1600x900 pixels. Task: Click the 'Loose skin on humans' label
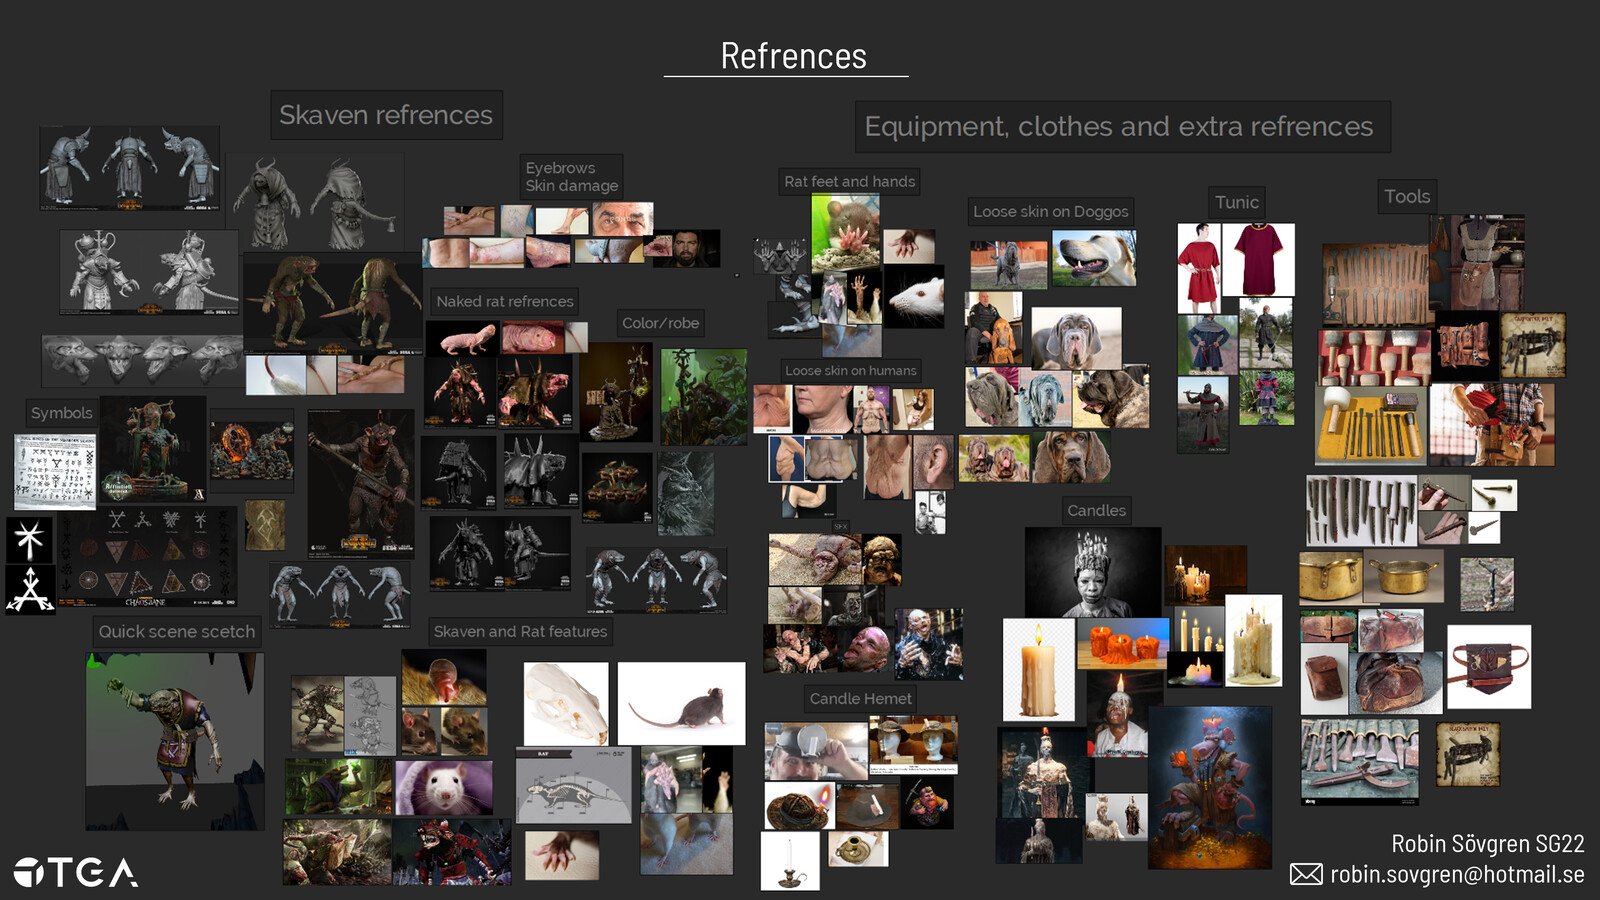tap(851, 370)
